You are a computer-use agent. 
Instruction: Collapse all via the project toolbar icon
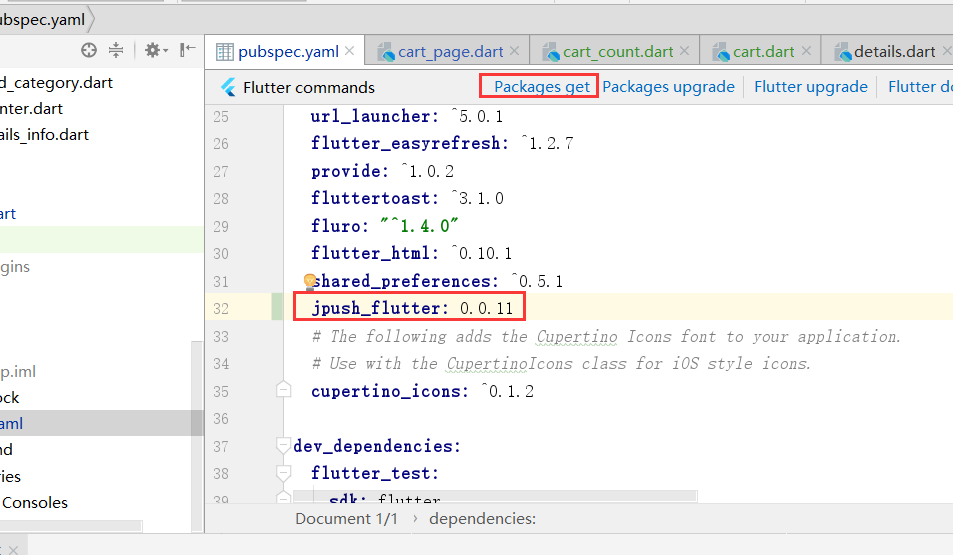[x=115, y=50]
